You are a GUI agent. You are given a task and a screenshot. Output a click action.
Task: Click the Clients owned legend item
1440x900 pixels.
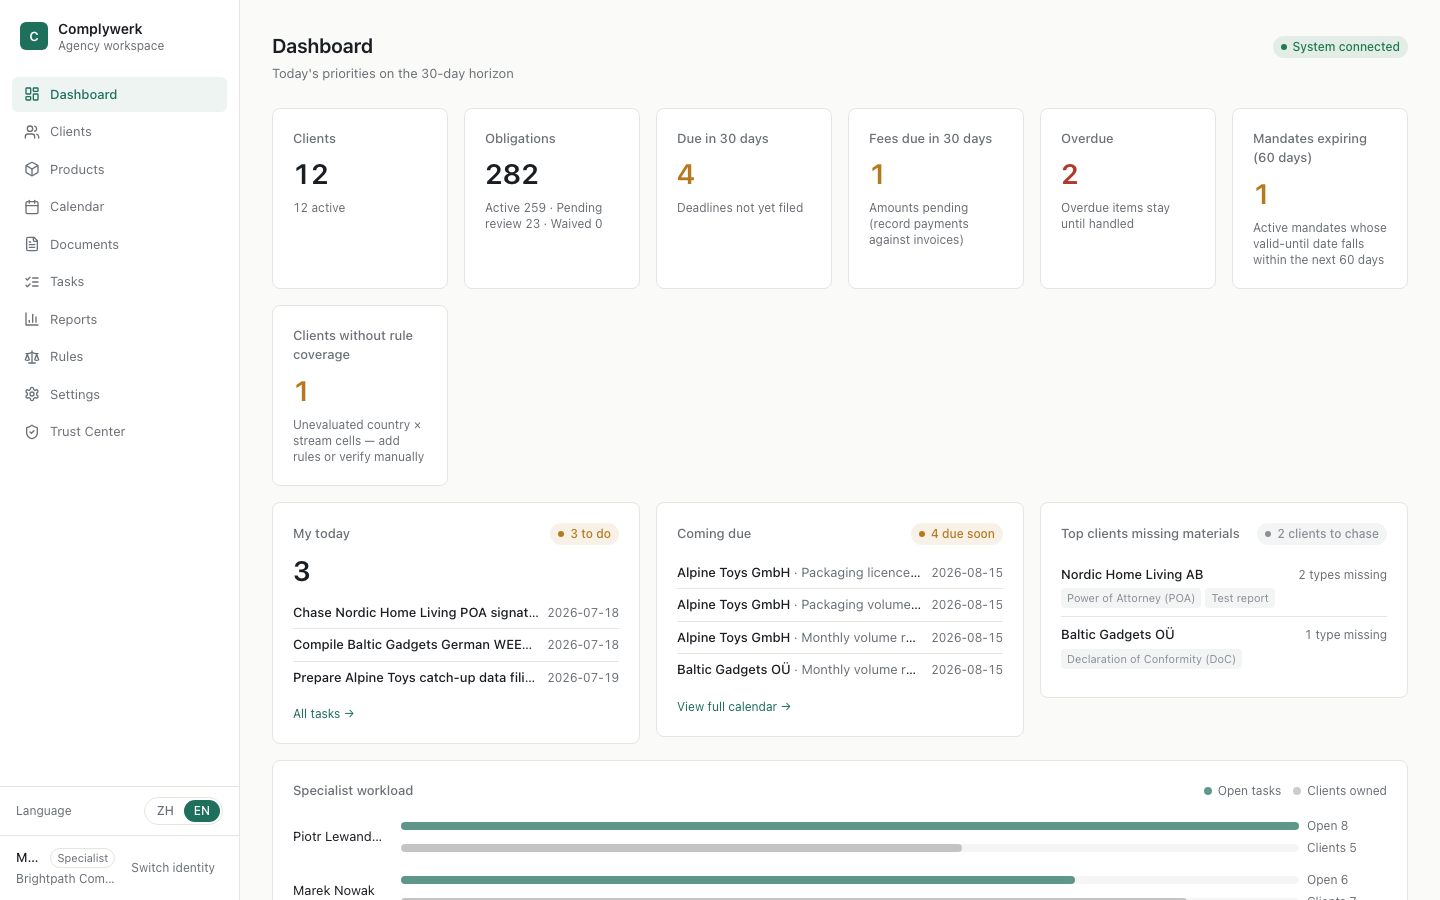click(1340, 791)
